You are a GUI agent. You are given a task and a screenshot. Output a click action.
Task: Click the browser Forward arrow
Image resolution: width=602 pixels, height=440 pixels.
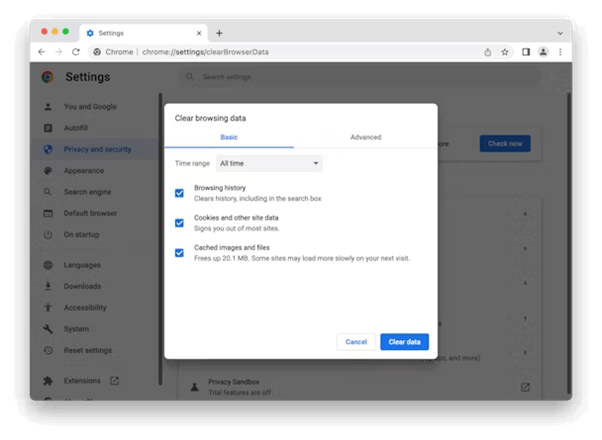click(58, 52)
